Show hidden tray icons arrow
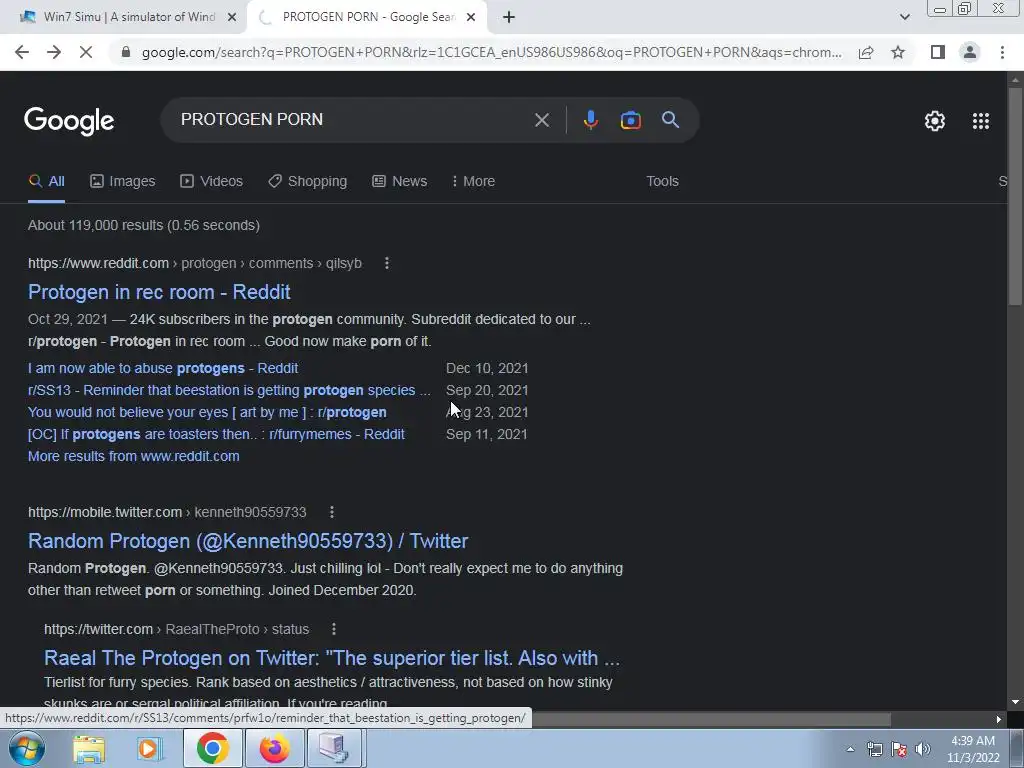Image resolution: width=1024 pixels, height=768 pixels. [850, 749]
